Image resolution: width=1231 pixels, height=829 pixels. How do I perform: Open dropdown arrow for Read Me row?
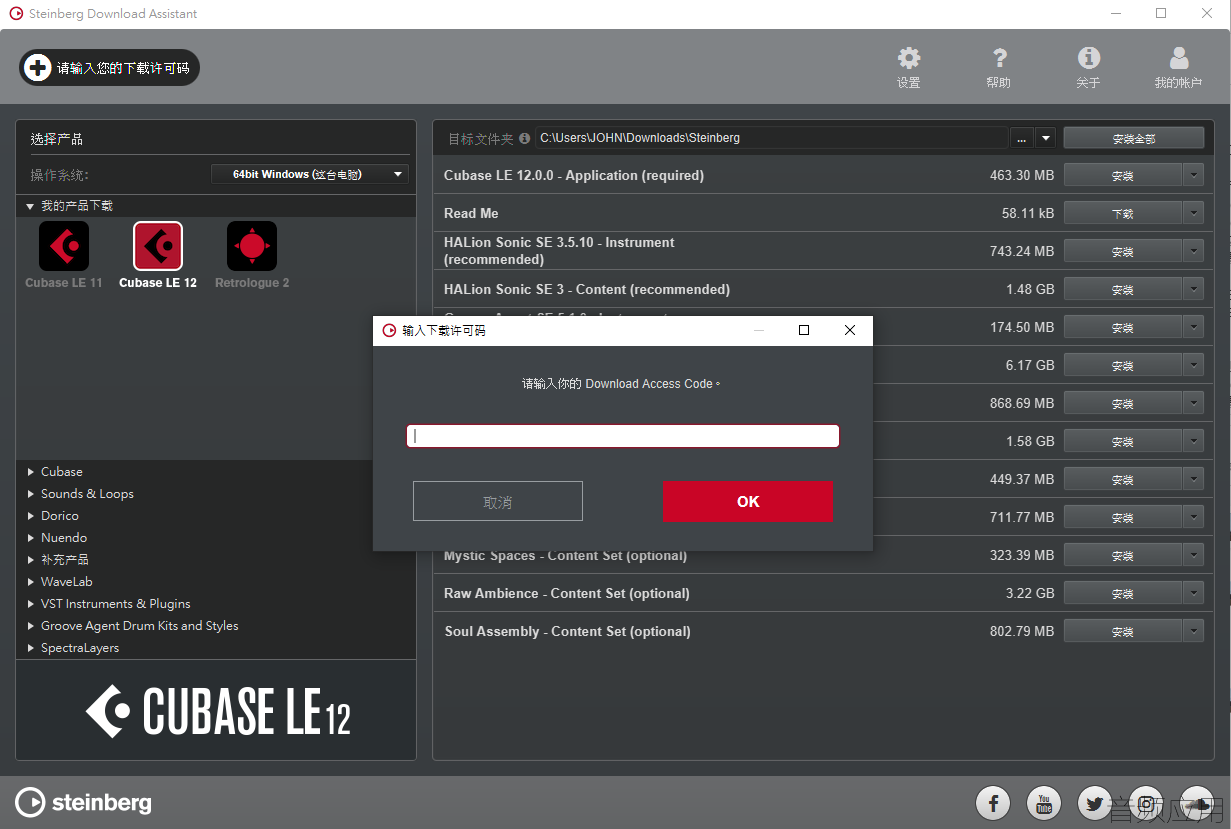pyautogui.click(x=1193, y=213)
